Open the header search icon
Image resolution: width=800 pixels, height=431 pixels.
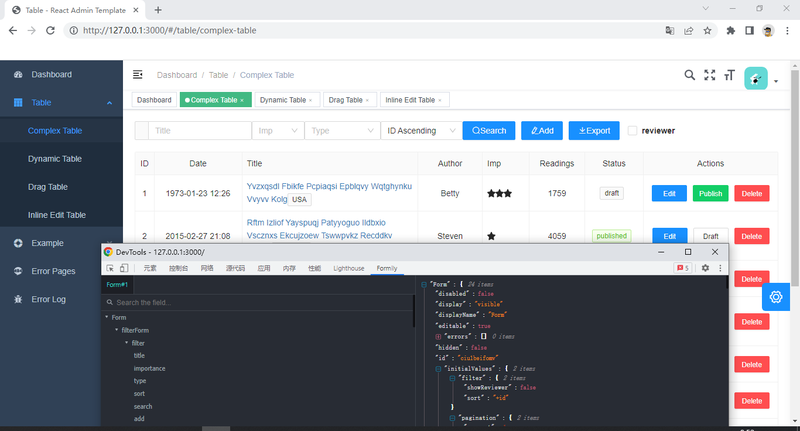click(x=689, y=75)
